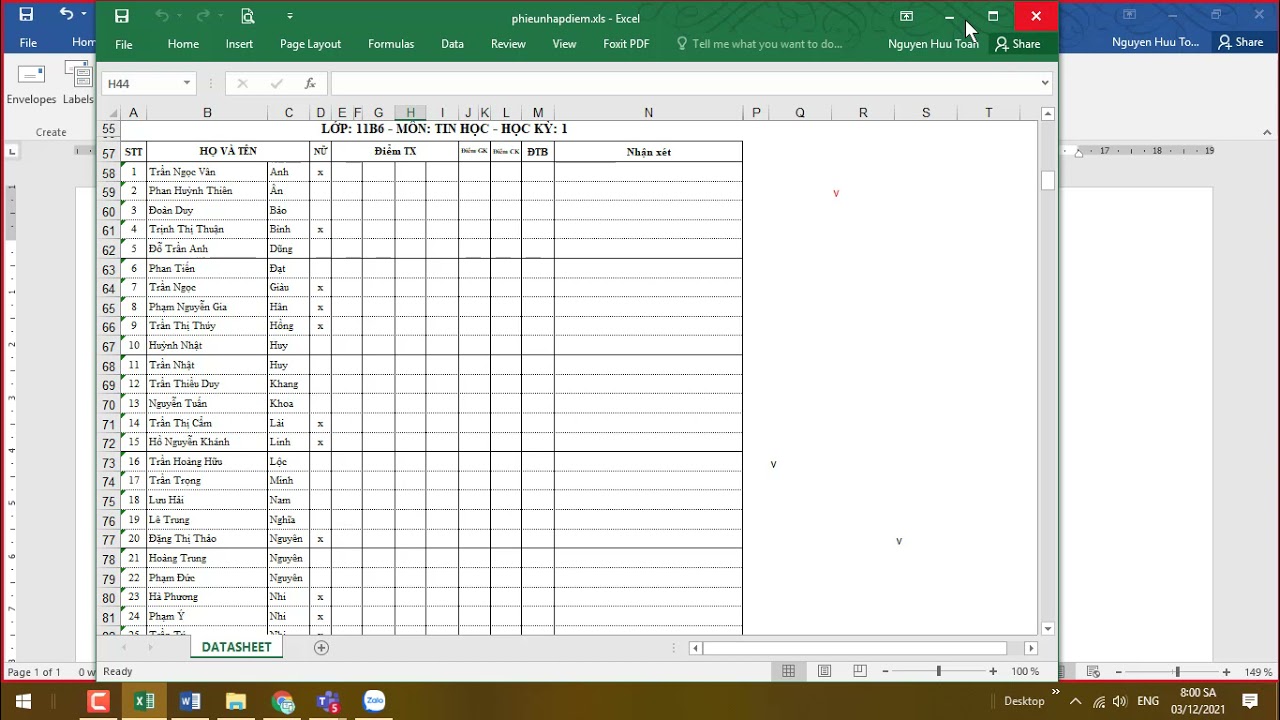This screenshot has height=720, width=1280.
Task: Switch to the Review tab
Action: pos(508,44)
